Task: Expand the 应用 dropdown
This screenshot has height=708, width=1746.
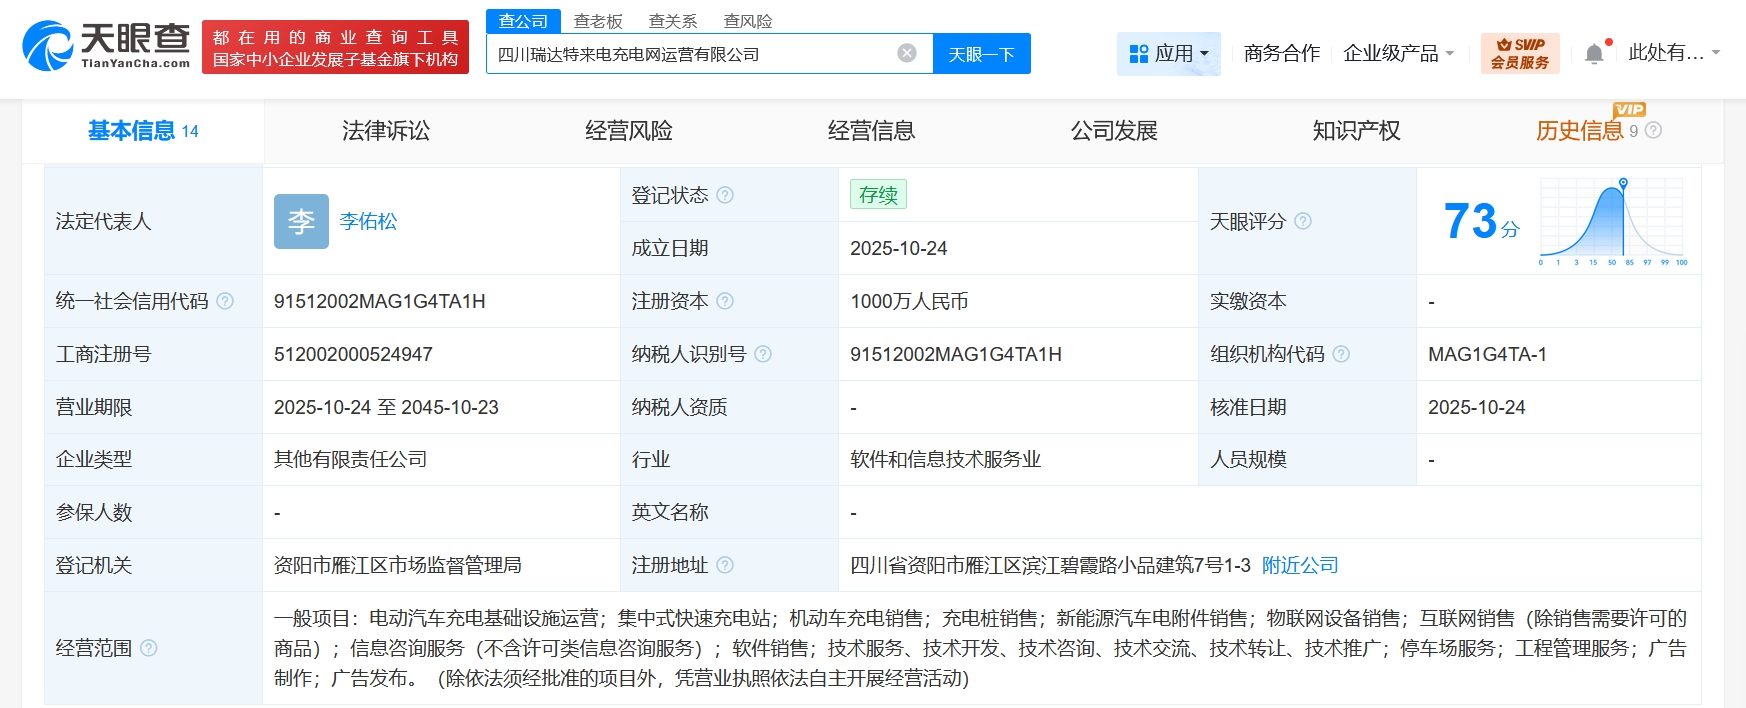Action: 1169,54
